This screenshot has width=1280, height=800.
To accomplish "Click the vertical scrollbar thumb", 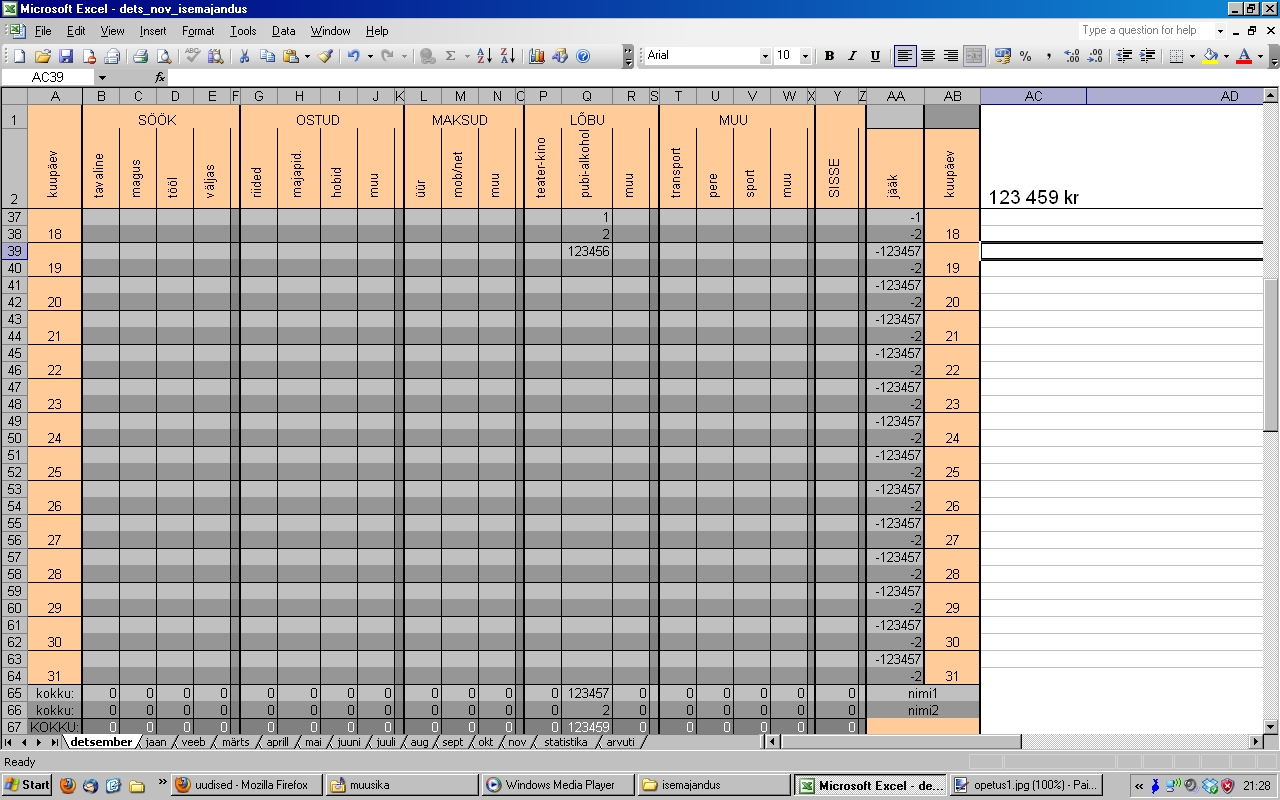I will click(1271, 355).
